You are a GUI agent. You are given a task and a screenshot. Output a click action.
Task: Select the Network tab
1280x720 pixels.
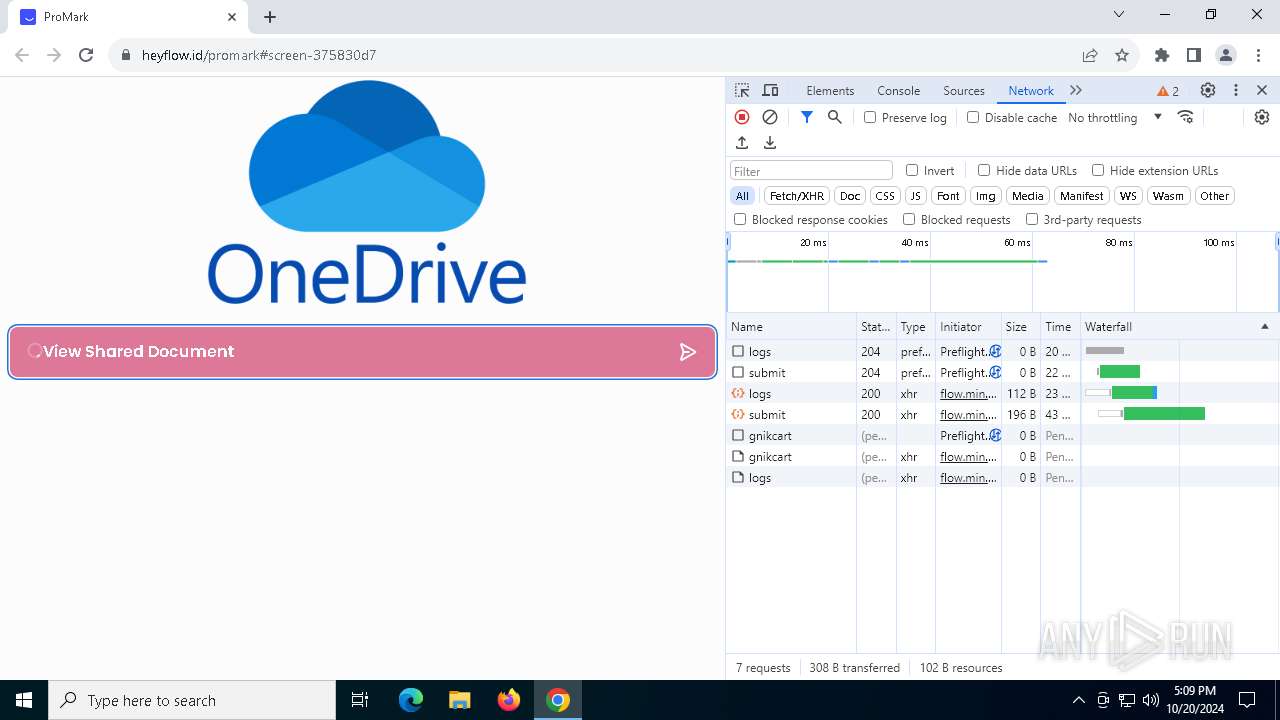(x=1031, y=90)
